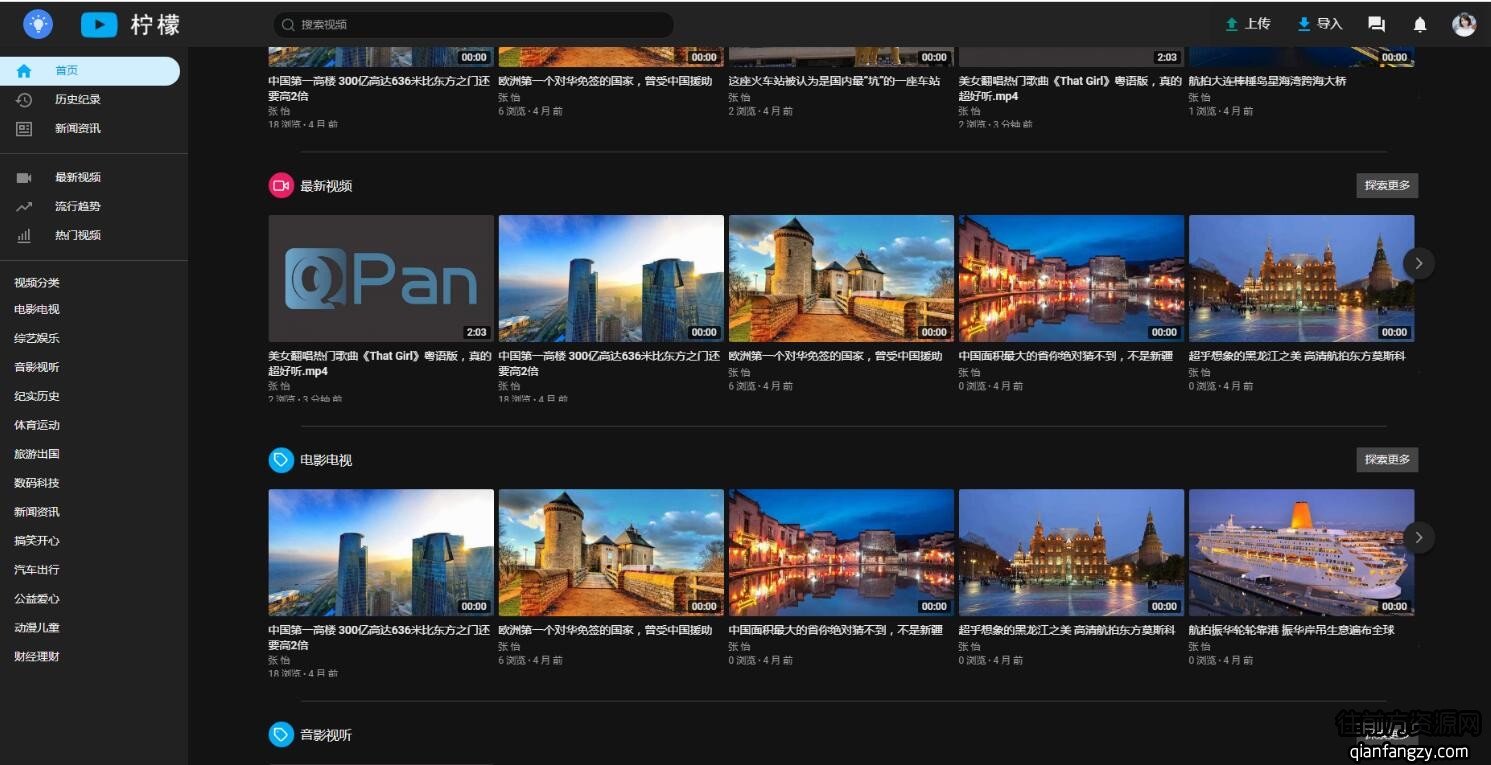Select the 动漫儿童 category

pos(37,628)
